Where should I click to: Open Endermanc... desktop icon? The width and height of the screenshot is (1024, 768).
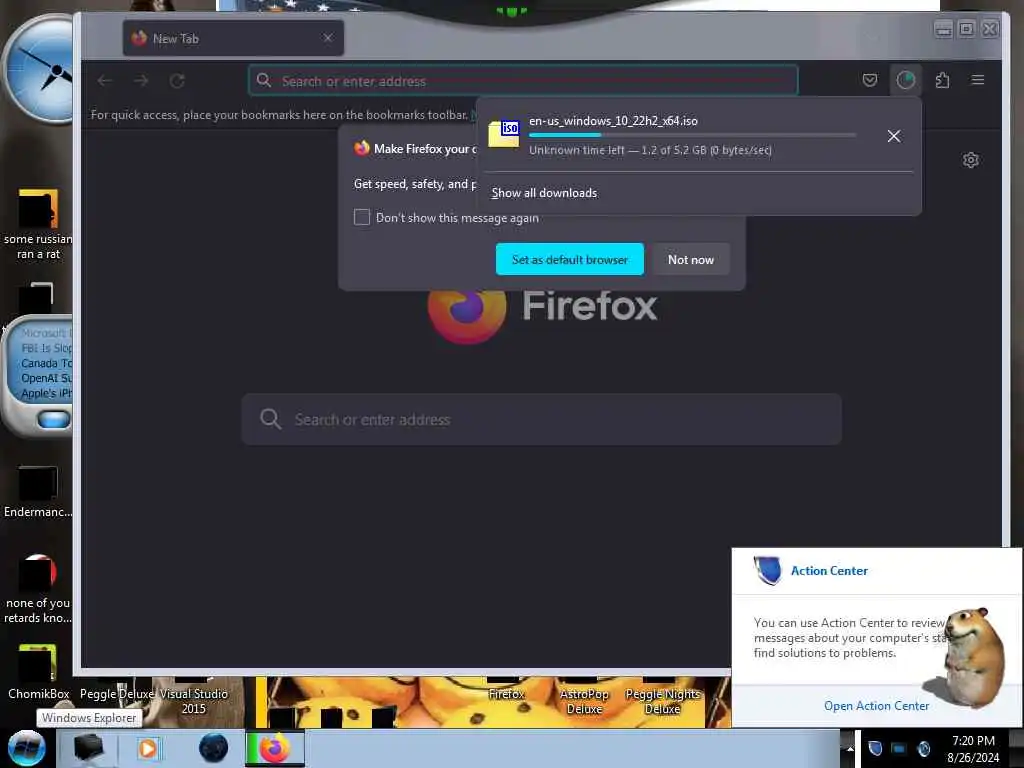click(38, 492)
